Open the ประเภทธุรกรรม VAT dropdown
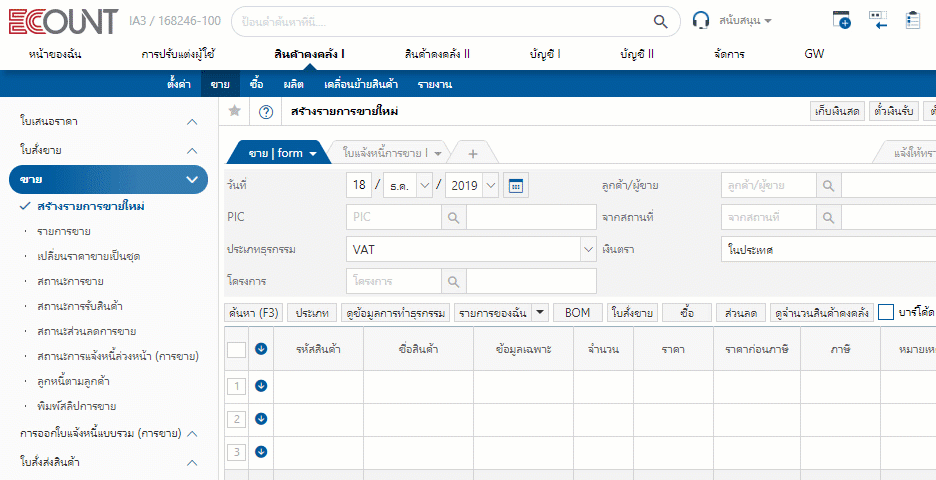Screen dimensions: 936x480 (587, 248)
